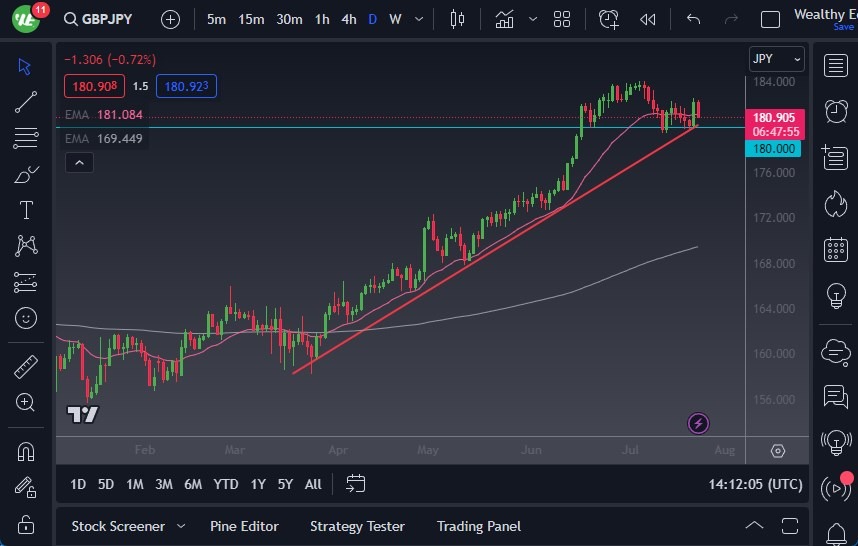Select the trend line drawing tool
The height and width of the screenshot is (546, 858).
[26, 101]
